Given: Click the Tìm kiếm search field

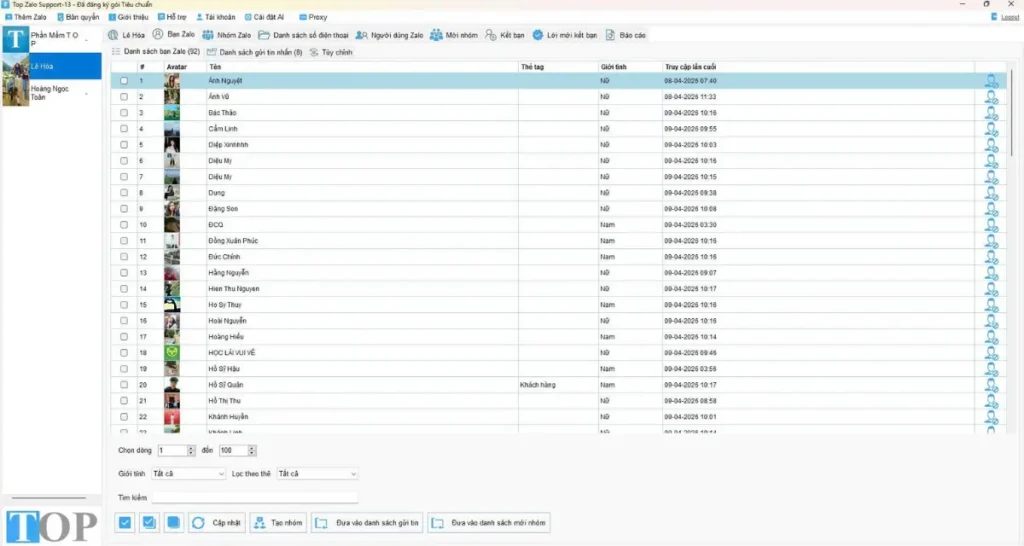Looking at the screenshot, I should [255, 498].
